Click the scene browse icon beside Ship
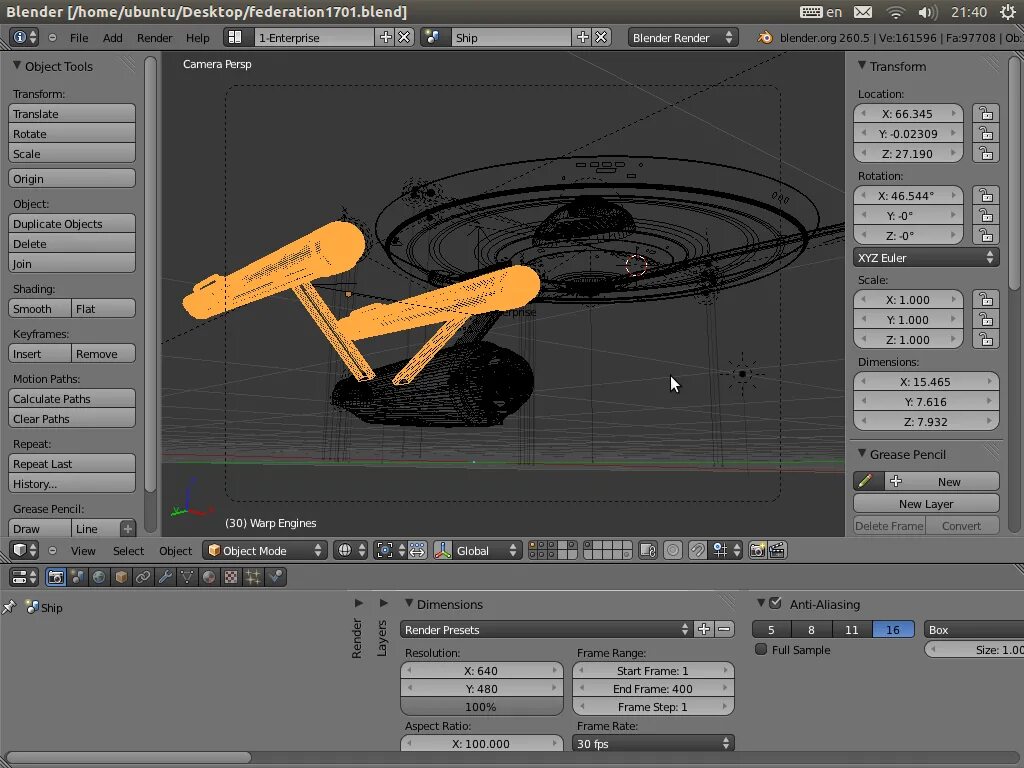Viewport: 1024px width, 768px height. pos(433,37)
